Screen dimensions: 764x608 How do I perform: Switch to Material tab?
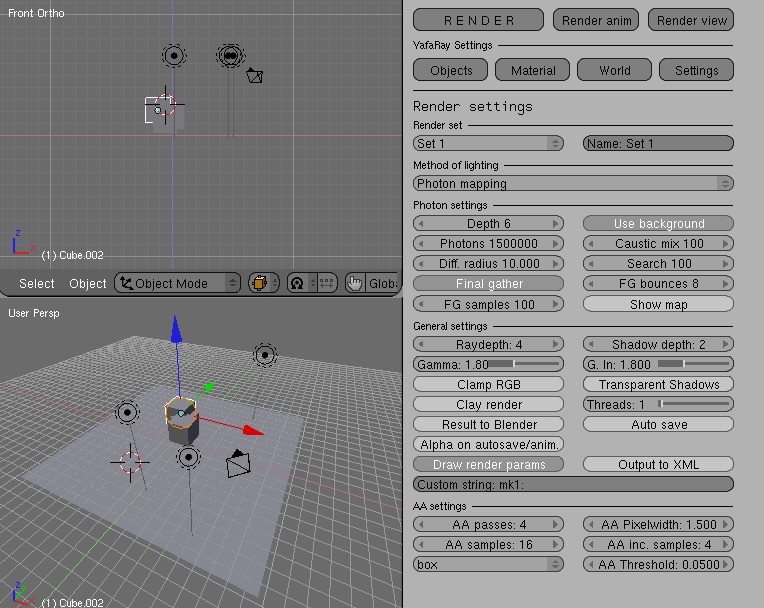tap(533, 70)
